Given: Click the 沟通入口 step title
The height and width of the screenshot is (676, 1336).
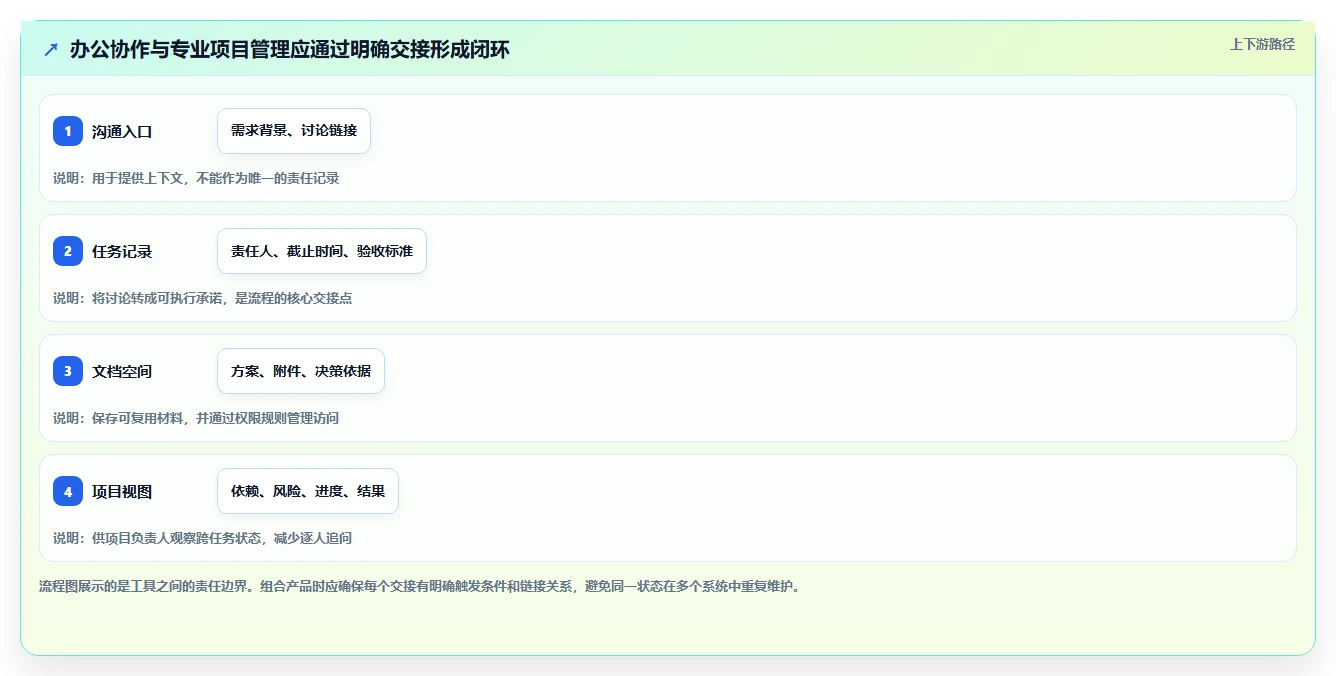Looking at the screenshot, I should pyautogui.click(x=122, y=131).
